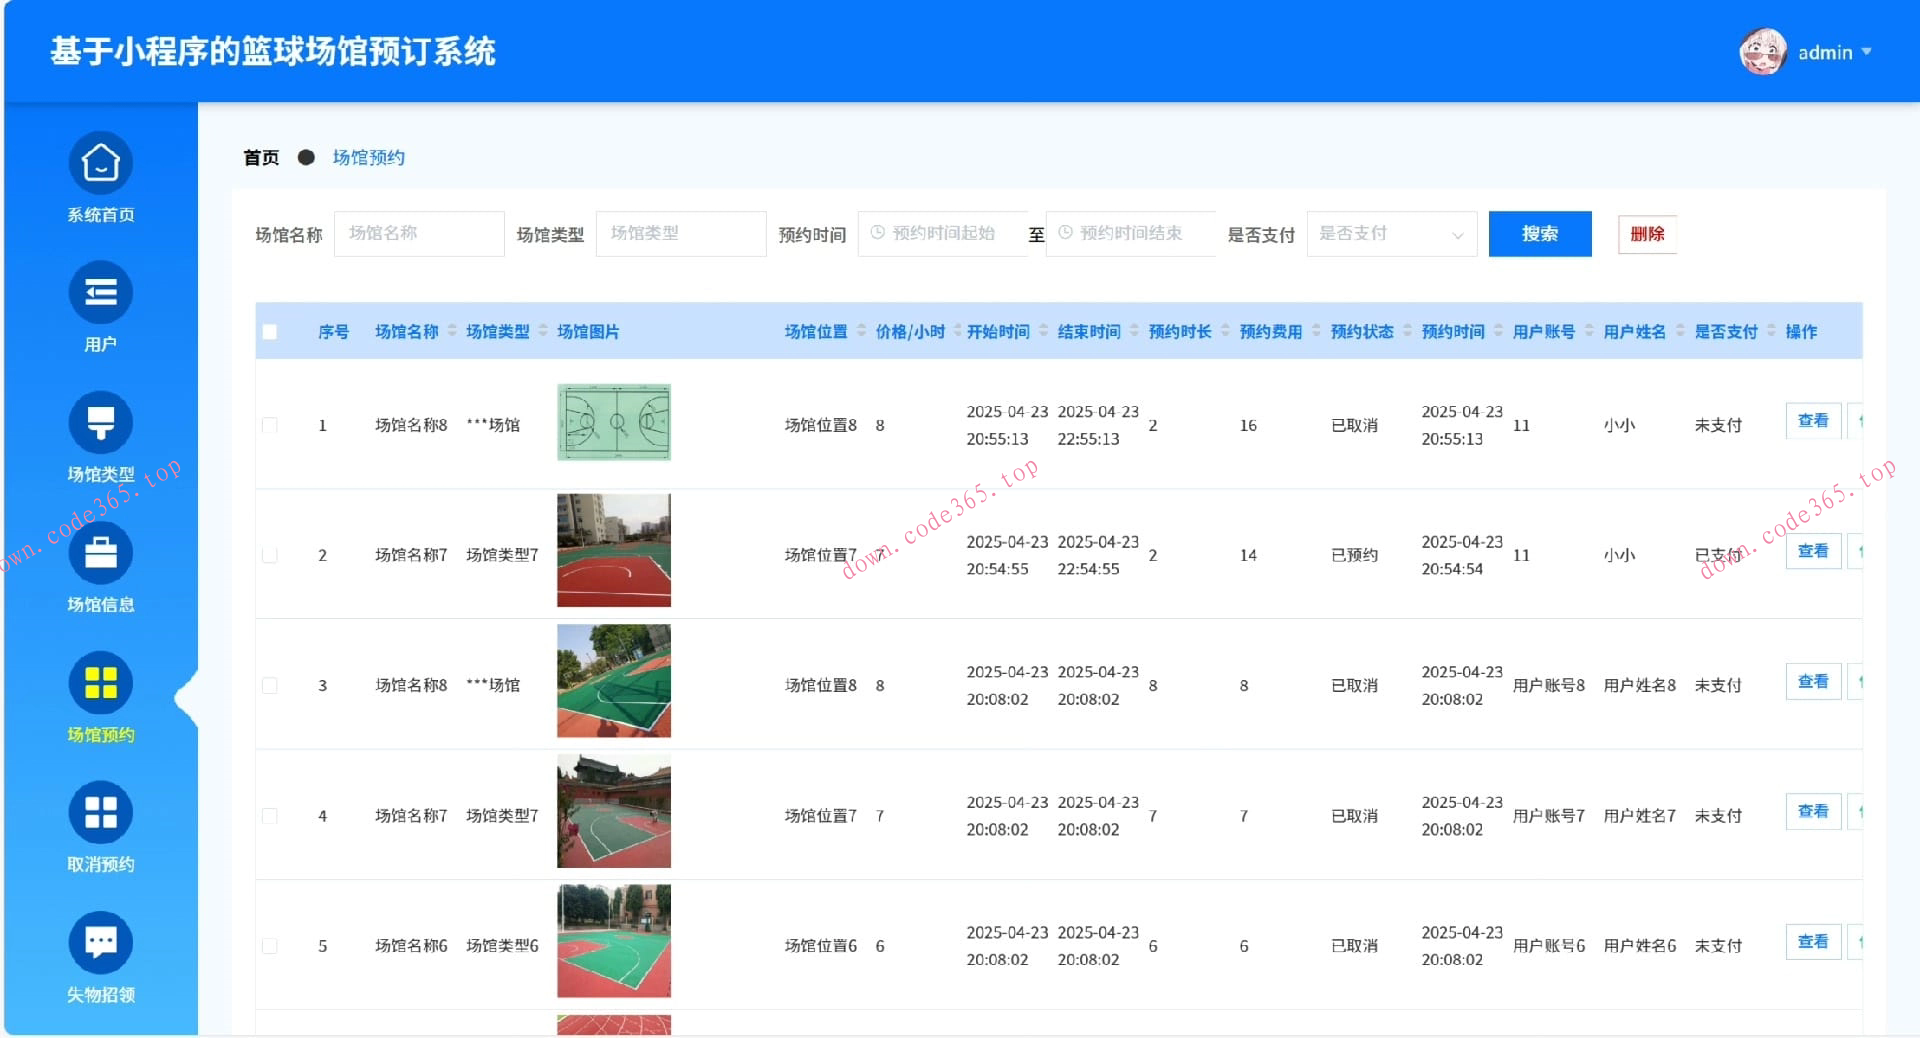Sort table by 价格/小时 column
1920x1038 pixels.
pos(908,331)
